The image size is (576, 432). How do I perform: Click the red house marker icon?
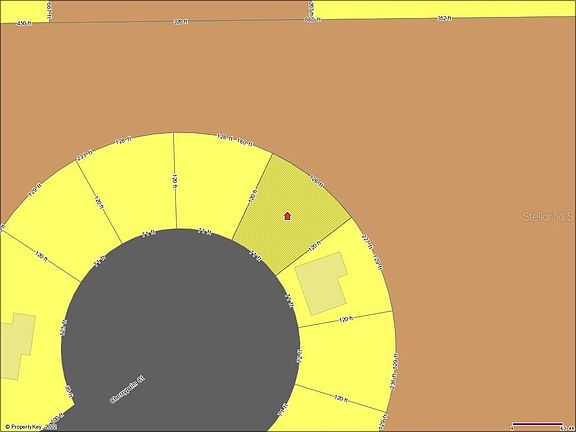click(287, 216)
